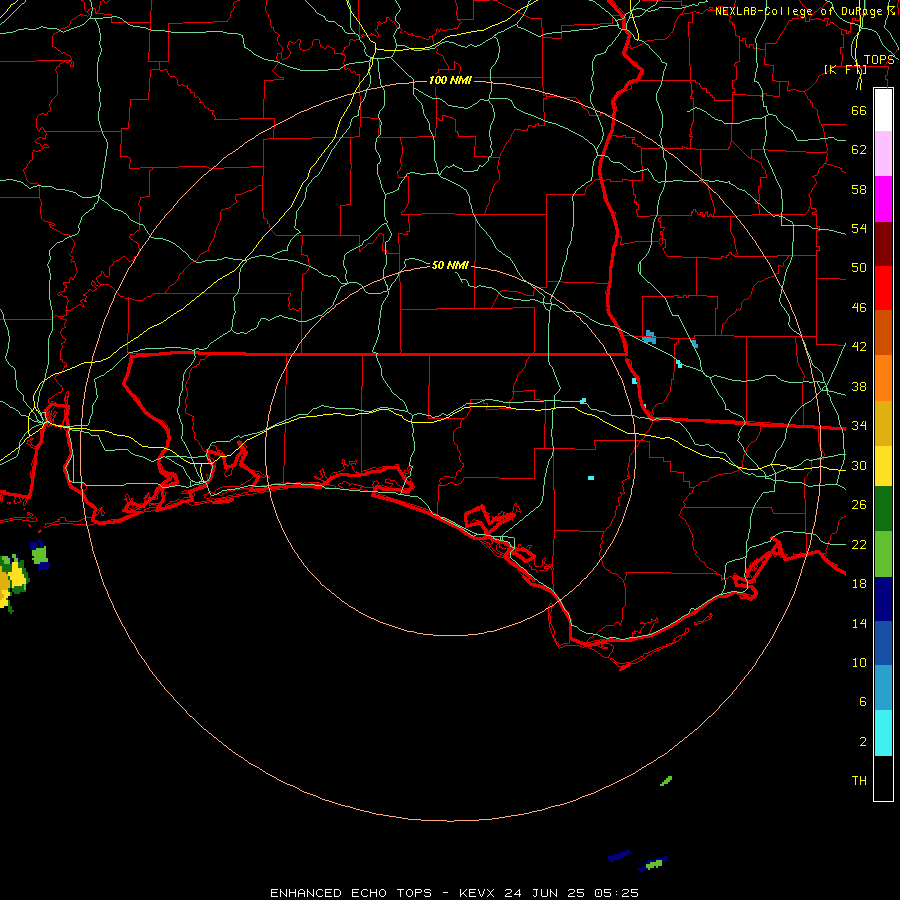Click the bright yellow legend swatch
Image resolution: width=900 pixels, height=900 pixels.
pyautogui.click(x=883, y=466)
